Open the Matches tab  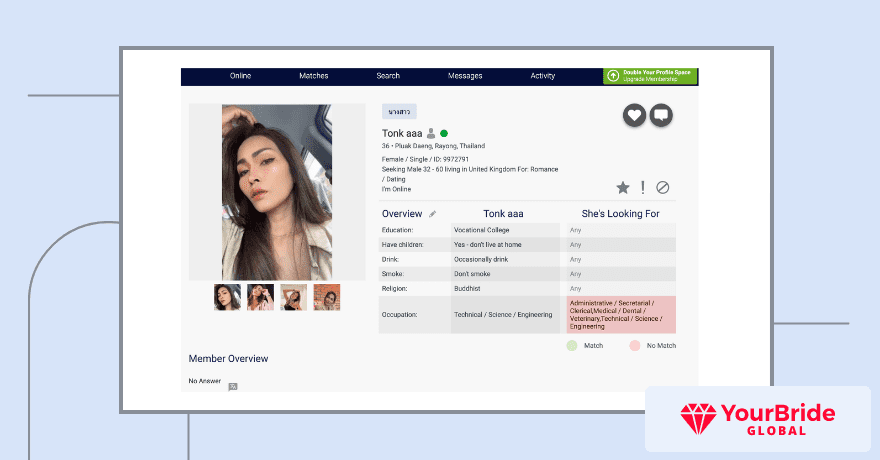[x=314, y=76]
